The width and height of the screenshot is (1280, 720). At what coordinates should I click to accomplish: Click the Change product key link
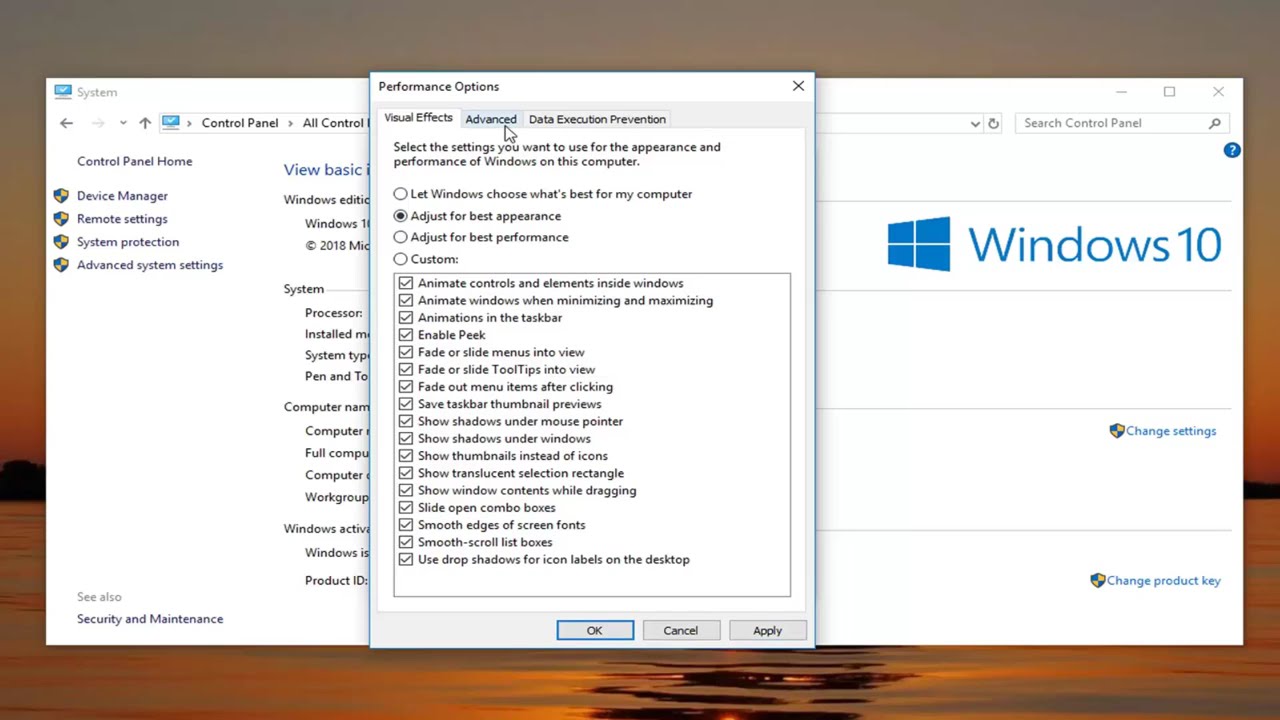point(1164,580)
